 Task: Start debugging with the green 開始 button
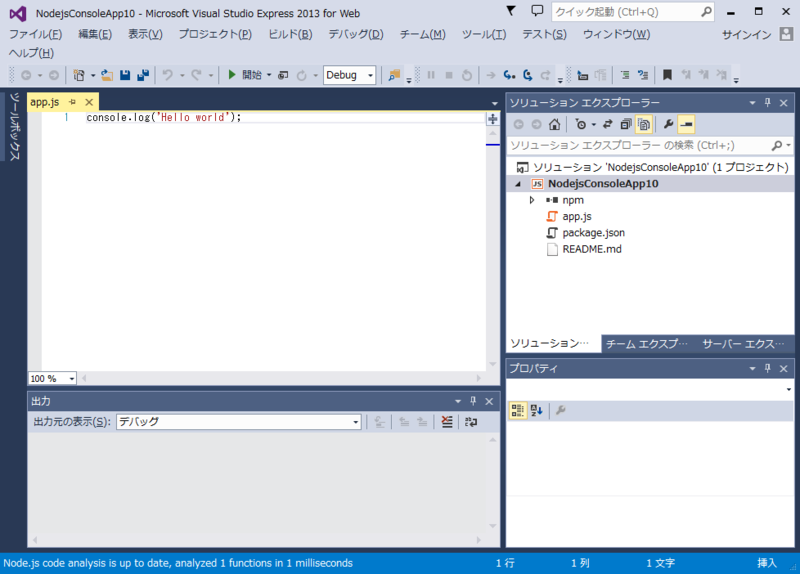click(x=245, y=75)
